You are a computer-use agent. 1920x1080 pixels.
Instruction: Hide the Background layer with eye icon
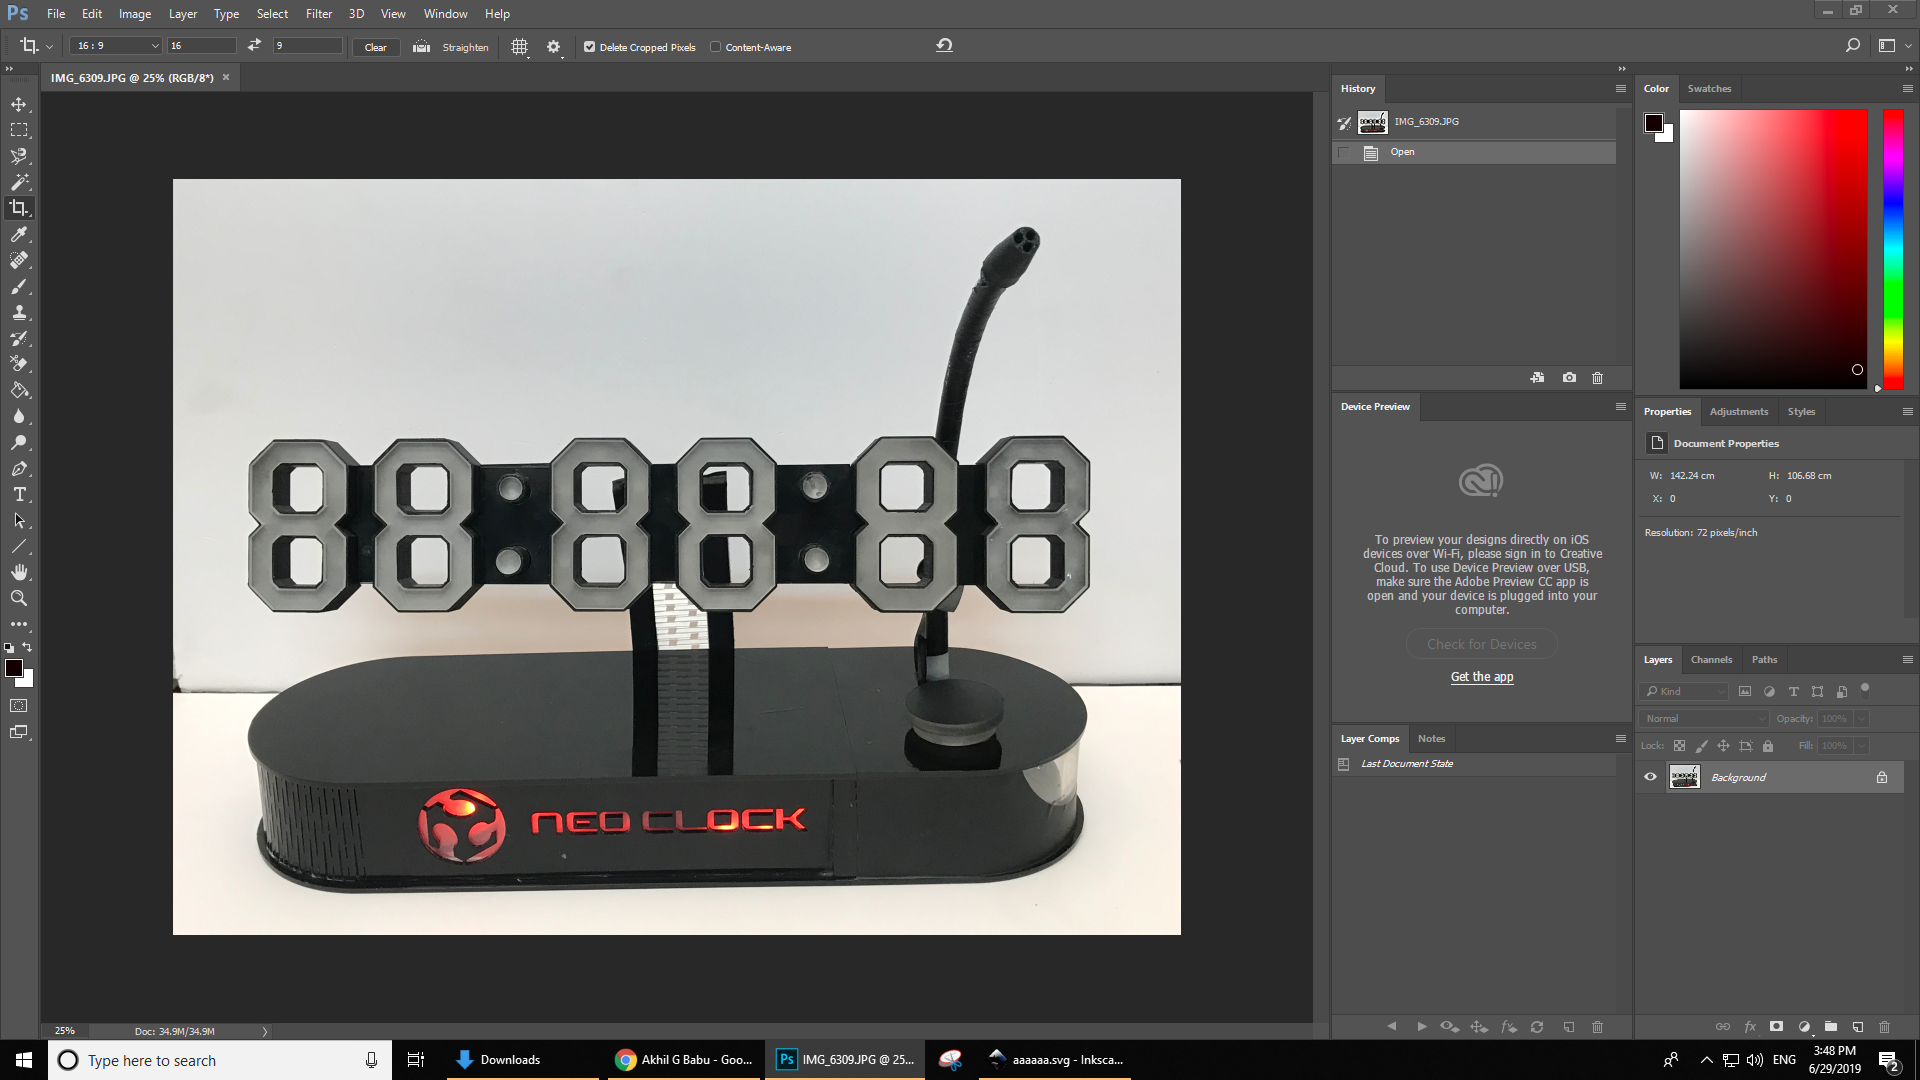pos(1650,777)
